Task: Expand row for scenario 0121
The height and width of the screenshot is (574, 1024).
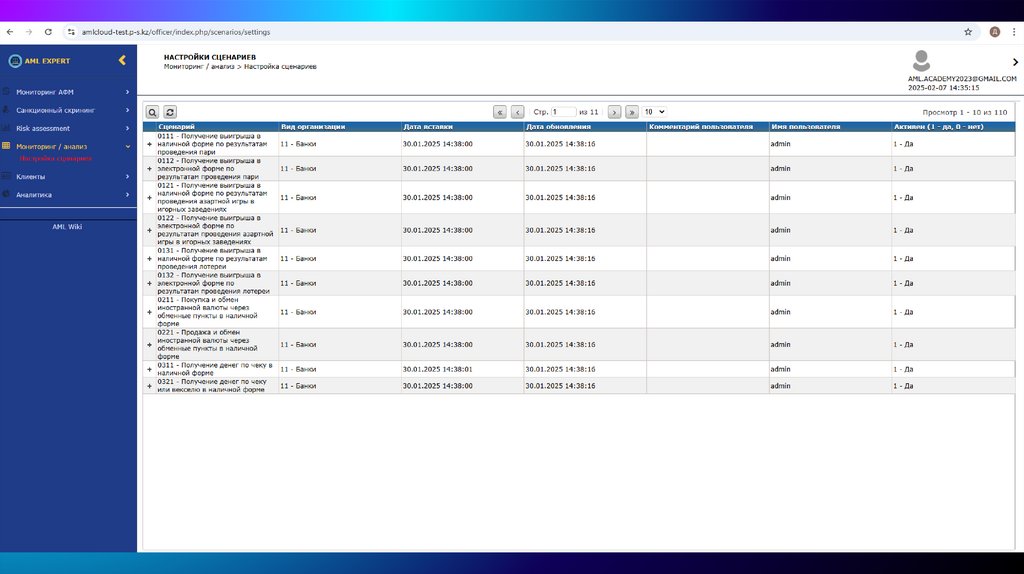Action: click(x=150, y=198)
